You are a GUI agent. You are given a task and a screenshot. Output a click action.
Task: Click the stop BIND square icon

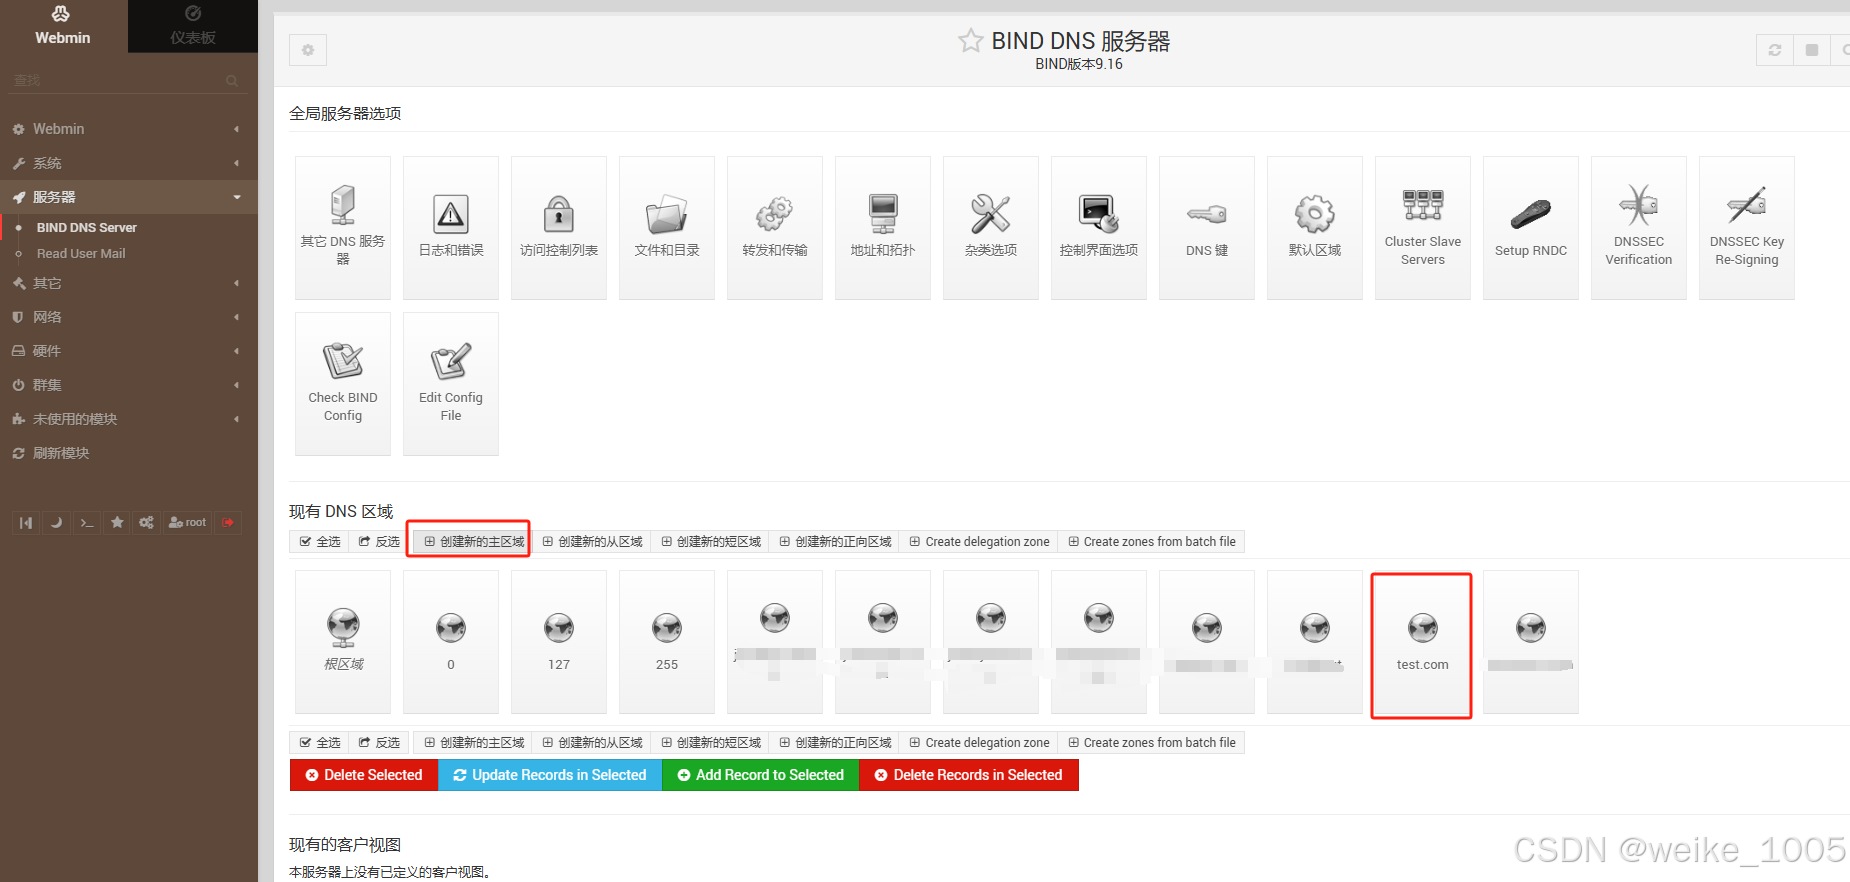point(1812,50)
